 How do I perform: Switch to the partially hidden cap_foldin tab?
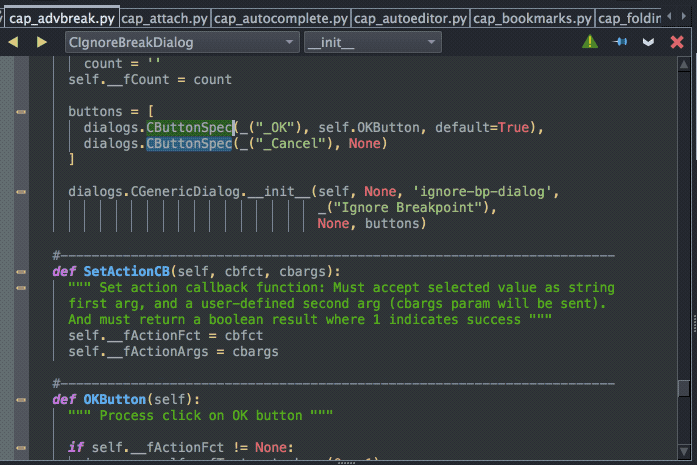click(x=629, y=18)
